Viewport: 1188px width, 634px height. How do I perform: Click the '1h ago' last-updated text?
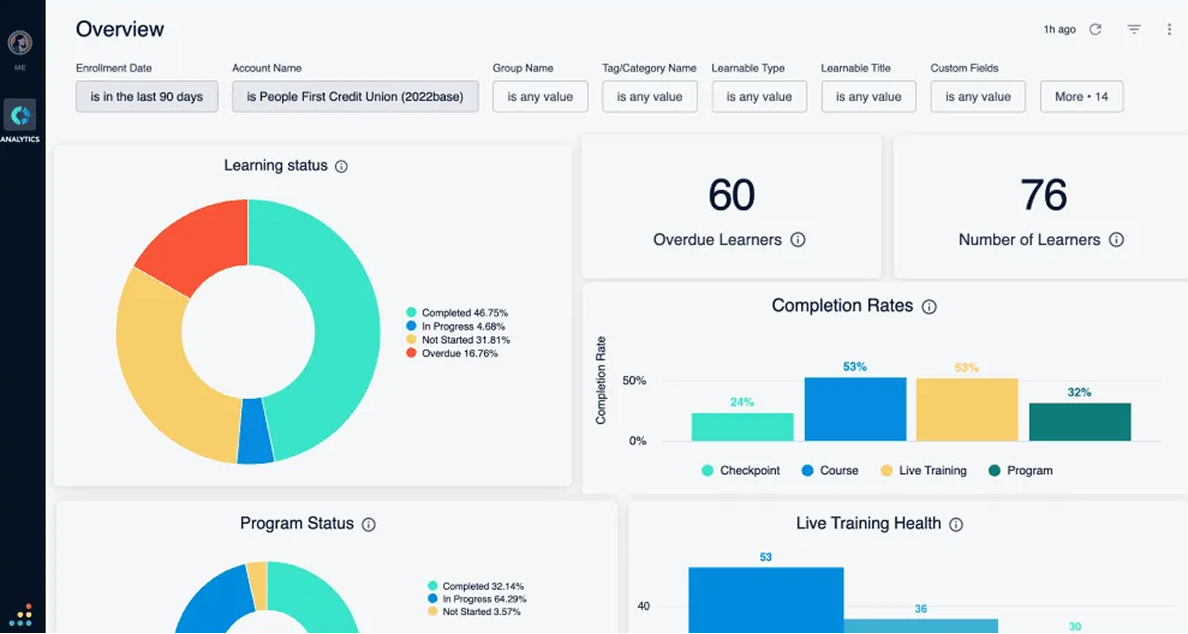[x=1059, y=30]
